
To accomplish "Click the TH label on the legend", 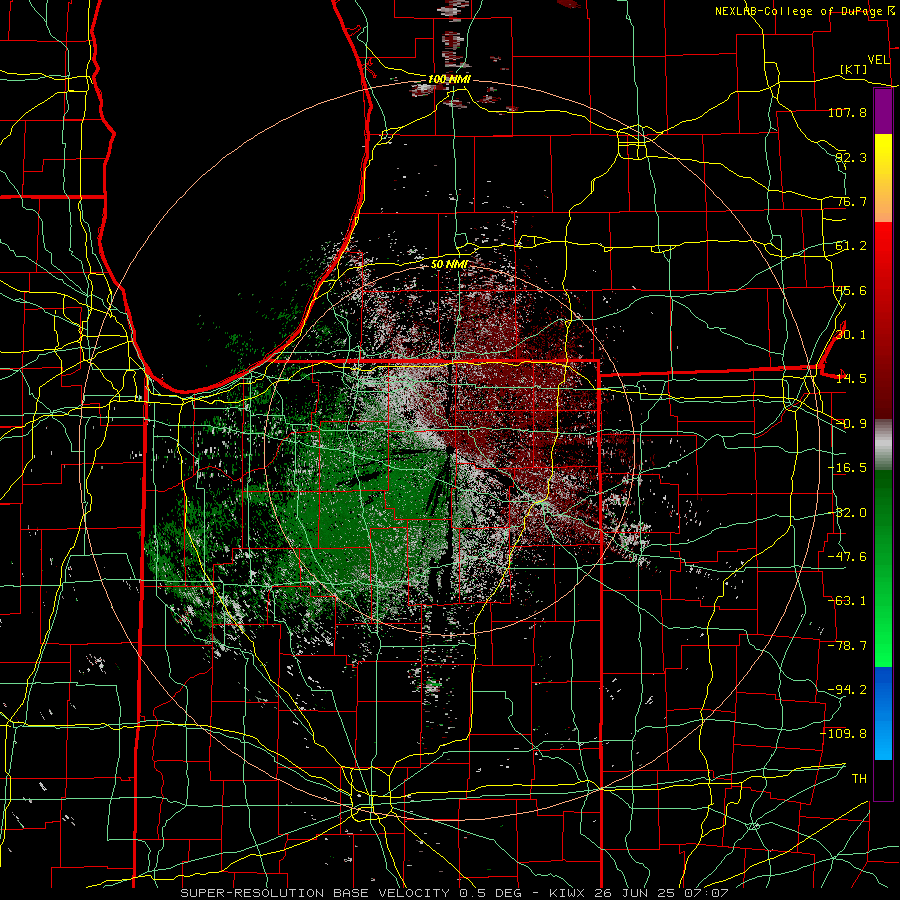I will pos(859,778).
